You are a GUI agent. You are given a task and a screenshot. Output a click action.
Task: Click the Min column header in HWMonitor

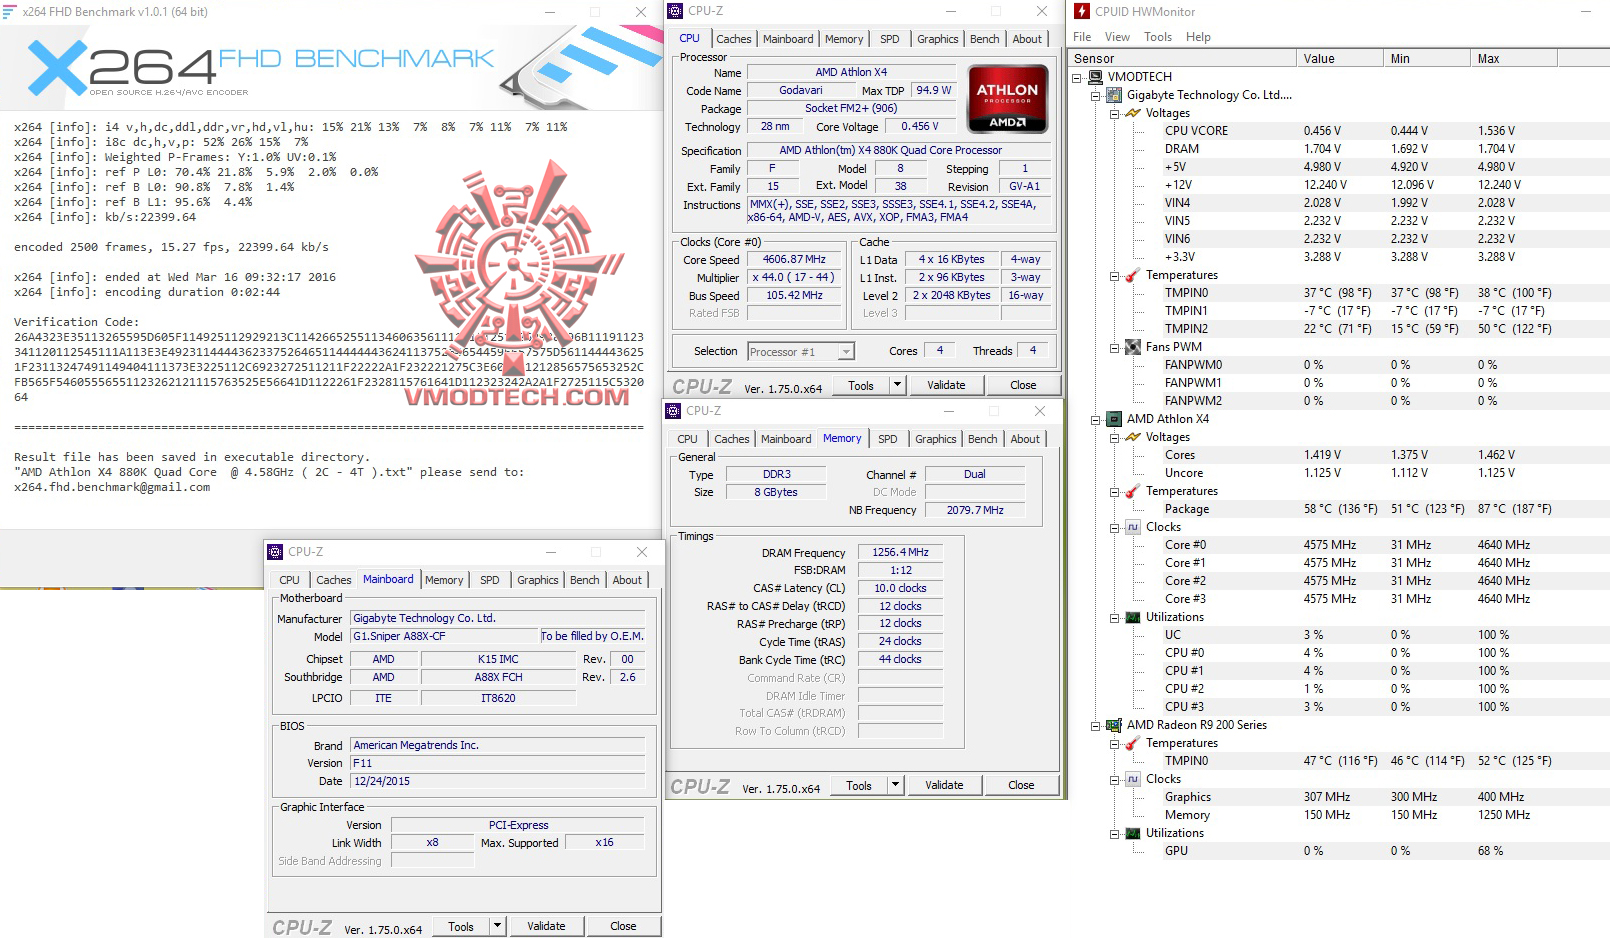pyautogui.click(x=1427, y=58)
